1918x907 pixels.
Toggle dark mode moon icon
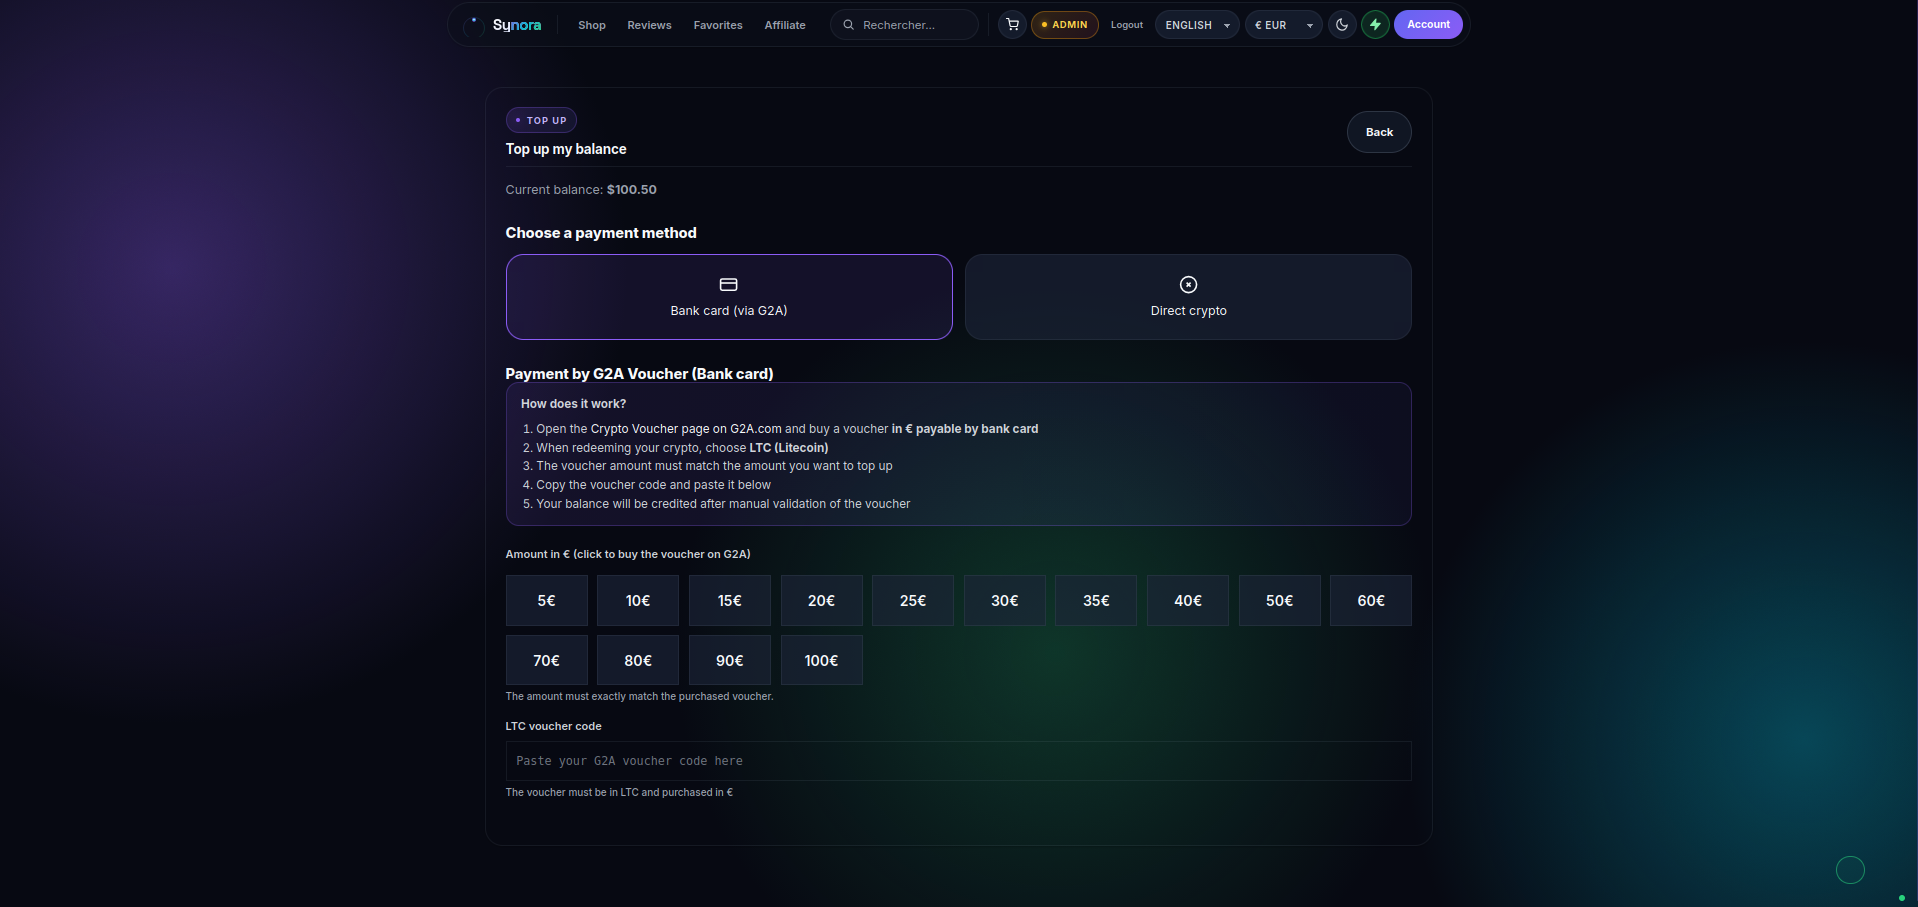(x=1342, y=25)
